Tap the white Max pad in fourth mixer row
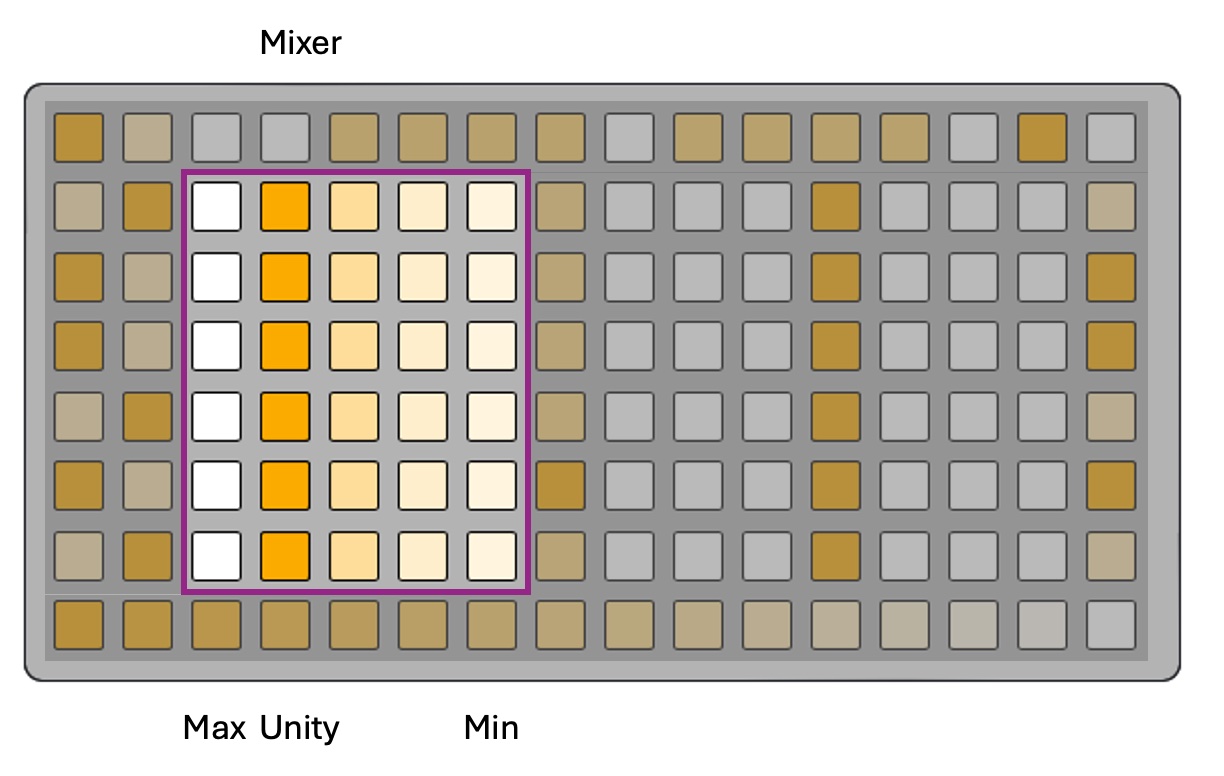Viewport: 1224px width, 776px height. pyautogui.click(x=217, y=416)
